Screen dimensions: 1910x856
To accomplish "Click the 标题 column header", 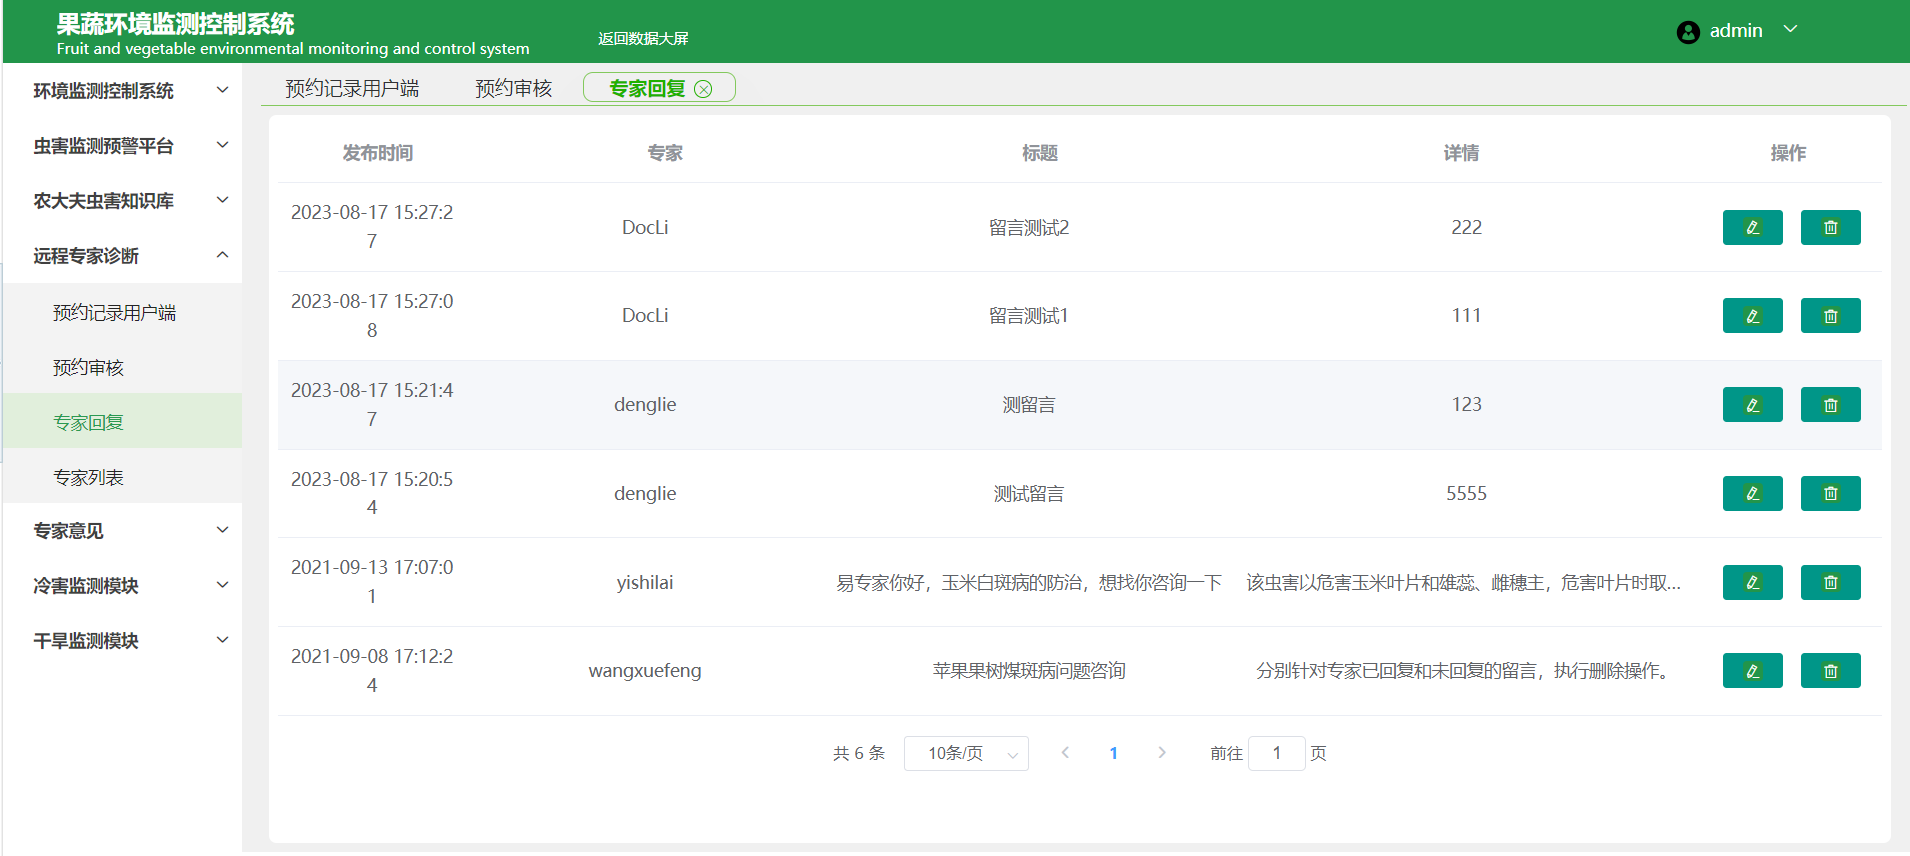I will pos(1039,153).
